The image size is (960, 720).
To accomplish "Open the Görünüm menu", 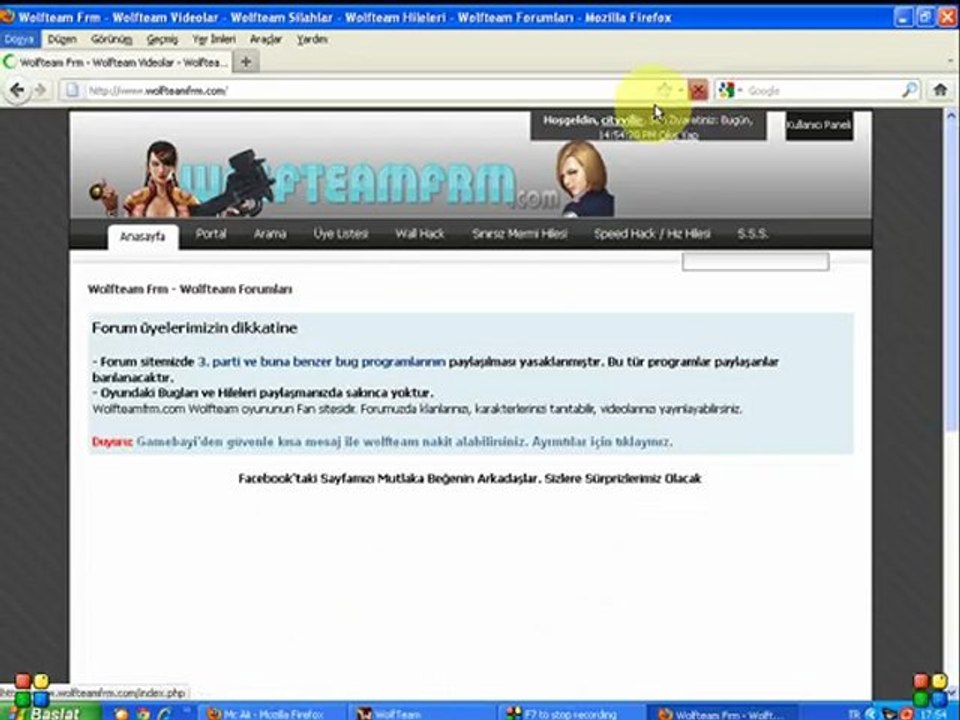I will (111, 39).
